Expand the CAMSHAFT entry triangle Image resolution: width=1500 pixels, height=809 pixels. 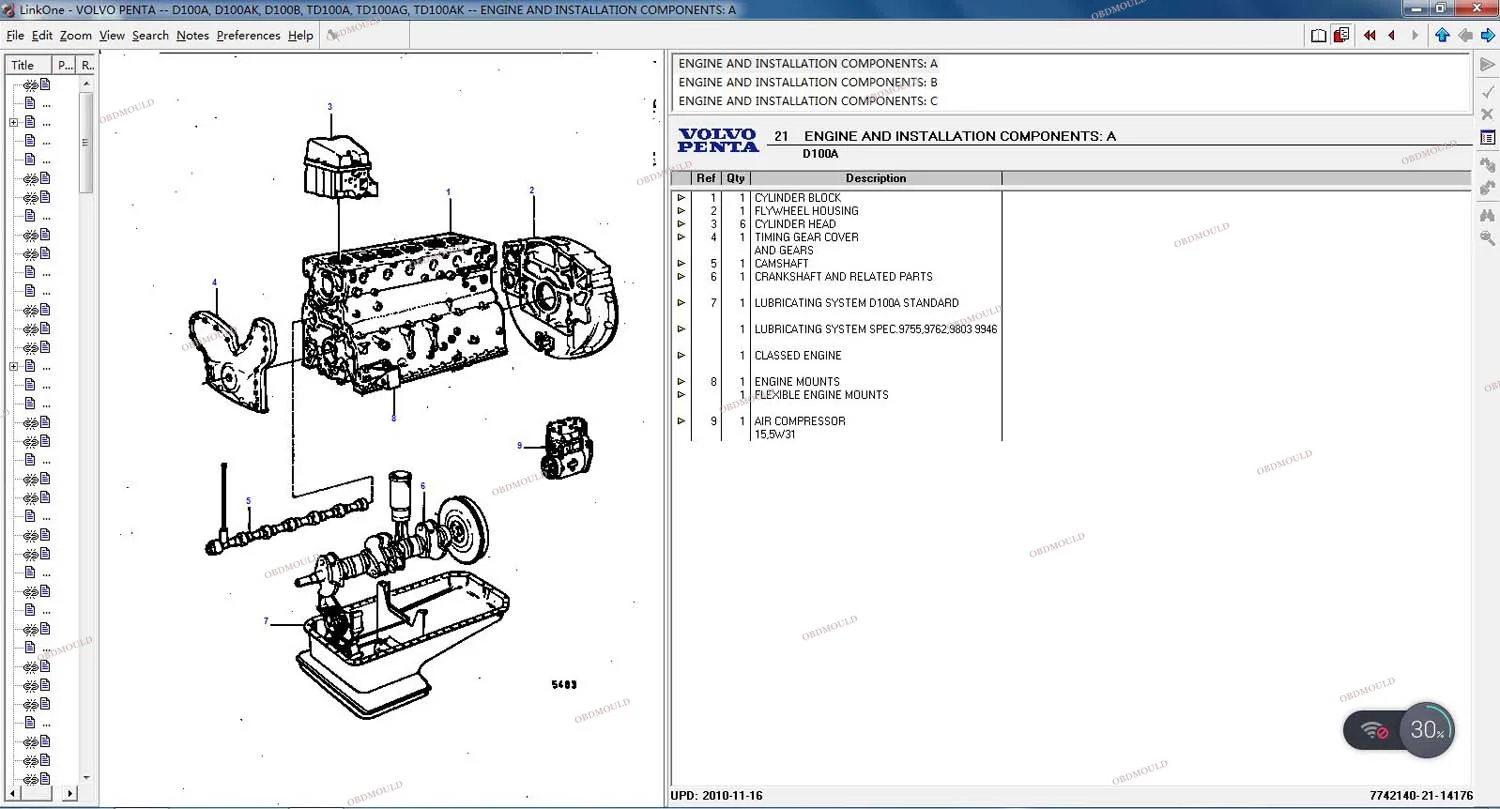tap(681, 264)
